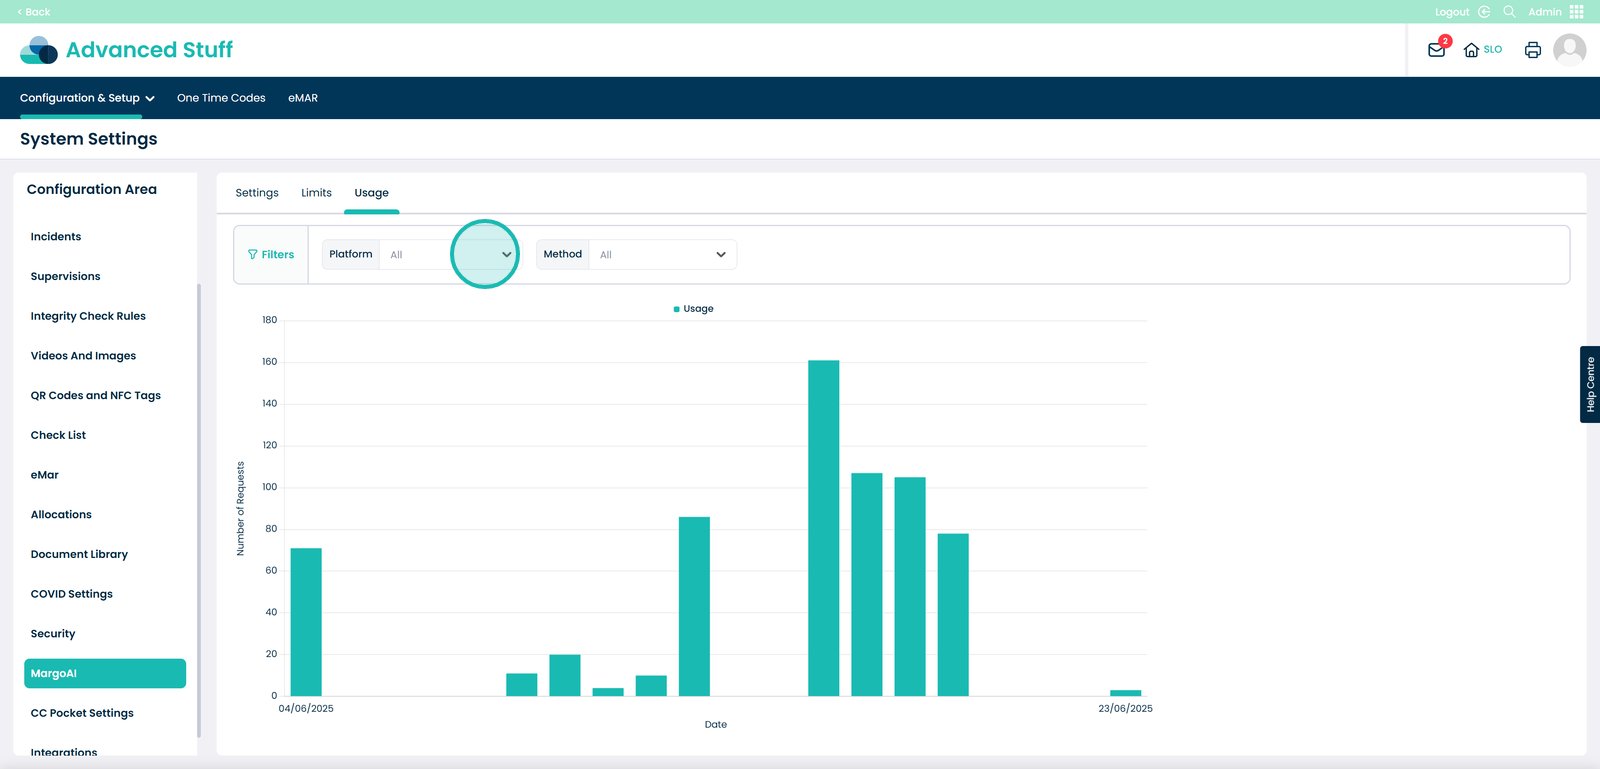The image size is (1600, 769).
Task: Expand the Platform filter dropdown
Action: coord(506,255)
